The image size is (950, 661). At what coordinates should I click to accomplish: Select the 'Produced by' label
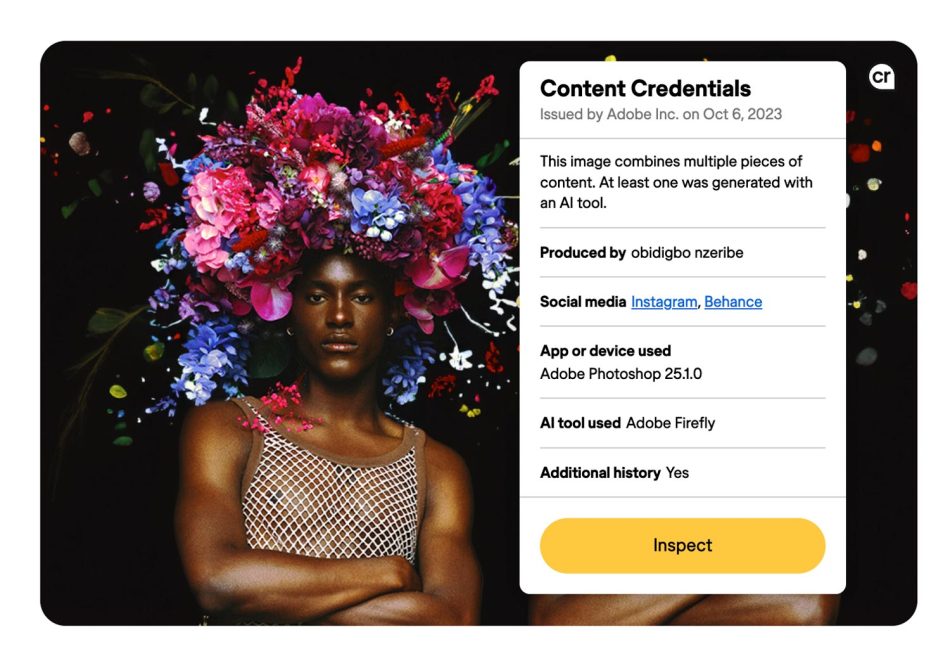[x=583, y=253]
